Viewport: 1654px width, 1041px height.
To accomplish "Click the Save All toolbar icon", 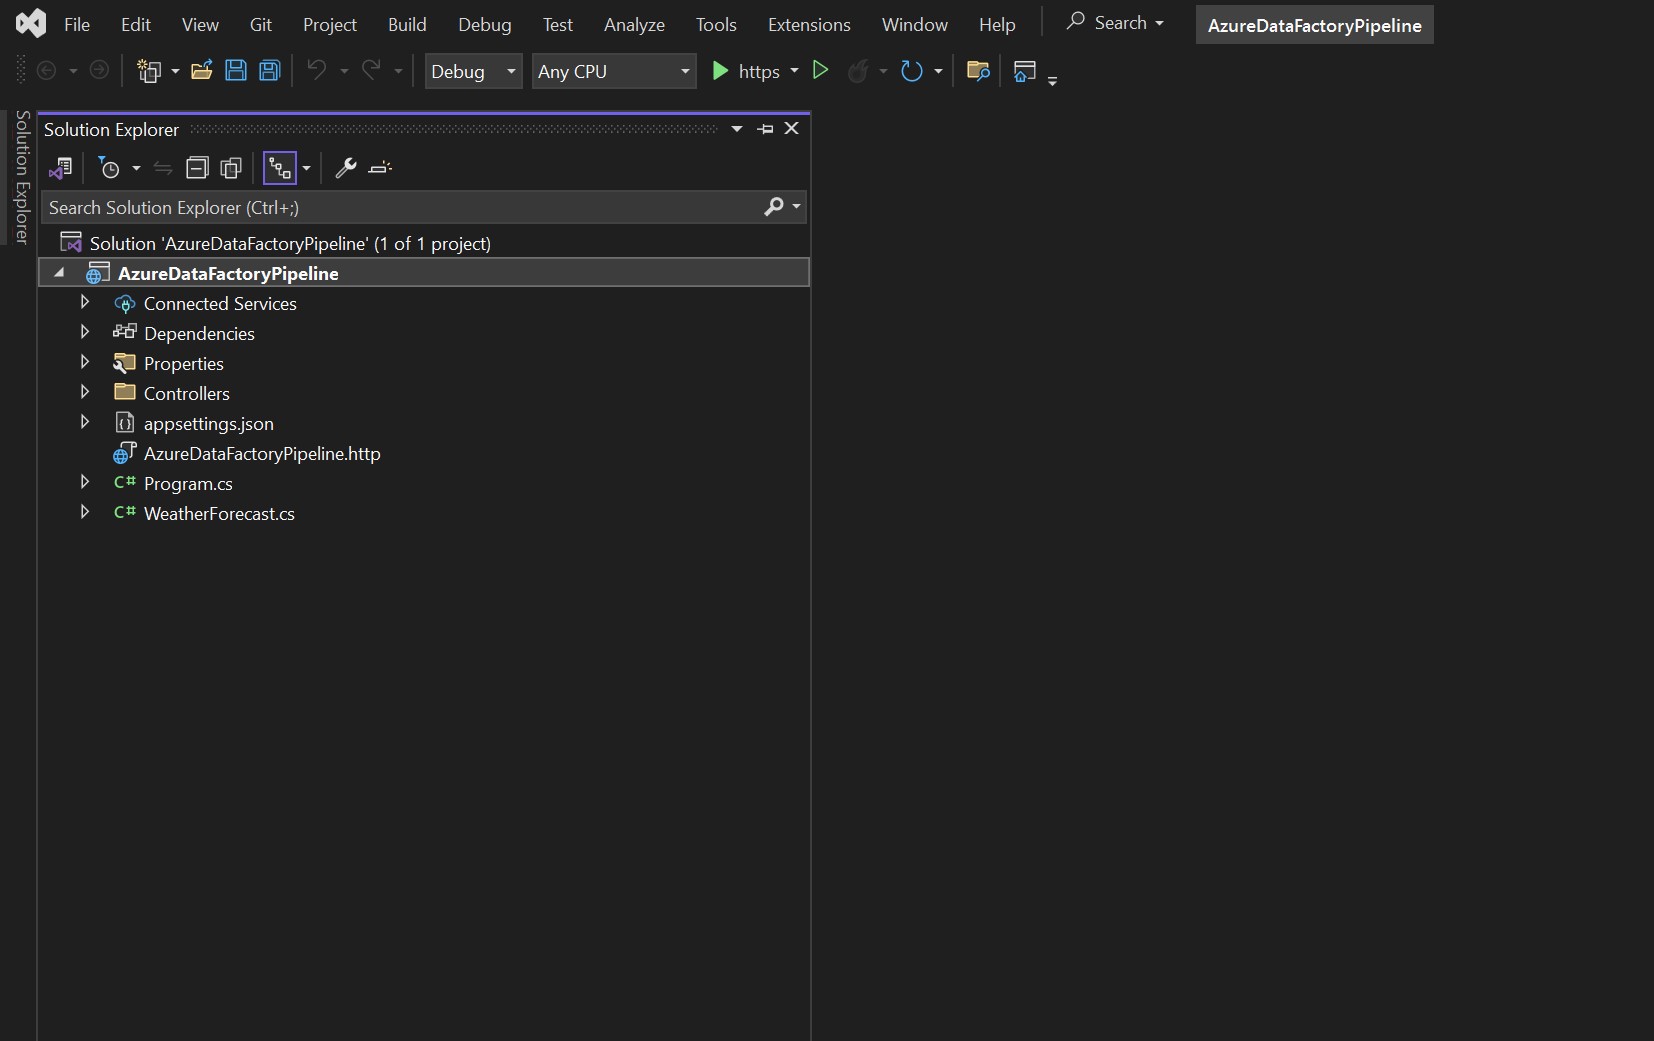I will point(270,71).
